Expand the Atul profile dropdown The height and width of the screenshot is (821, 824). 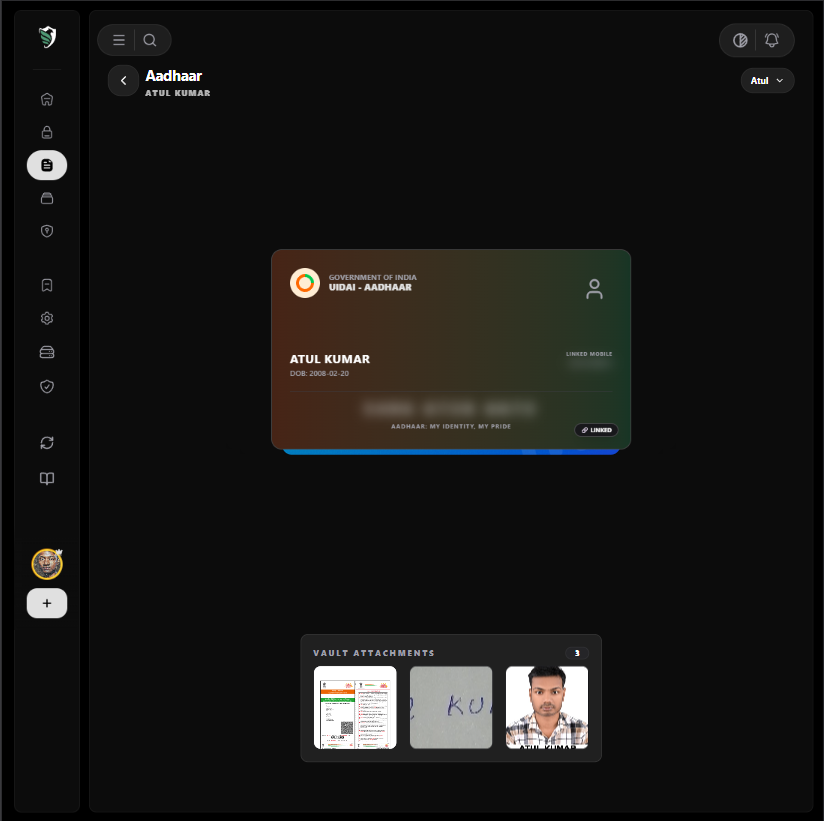click(x=767, y=80)
